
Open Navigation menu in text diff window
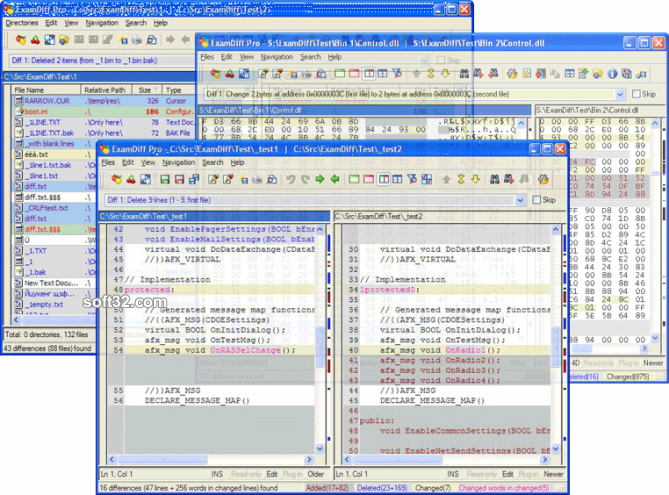coord(178,163)
